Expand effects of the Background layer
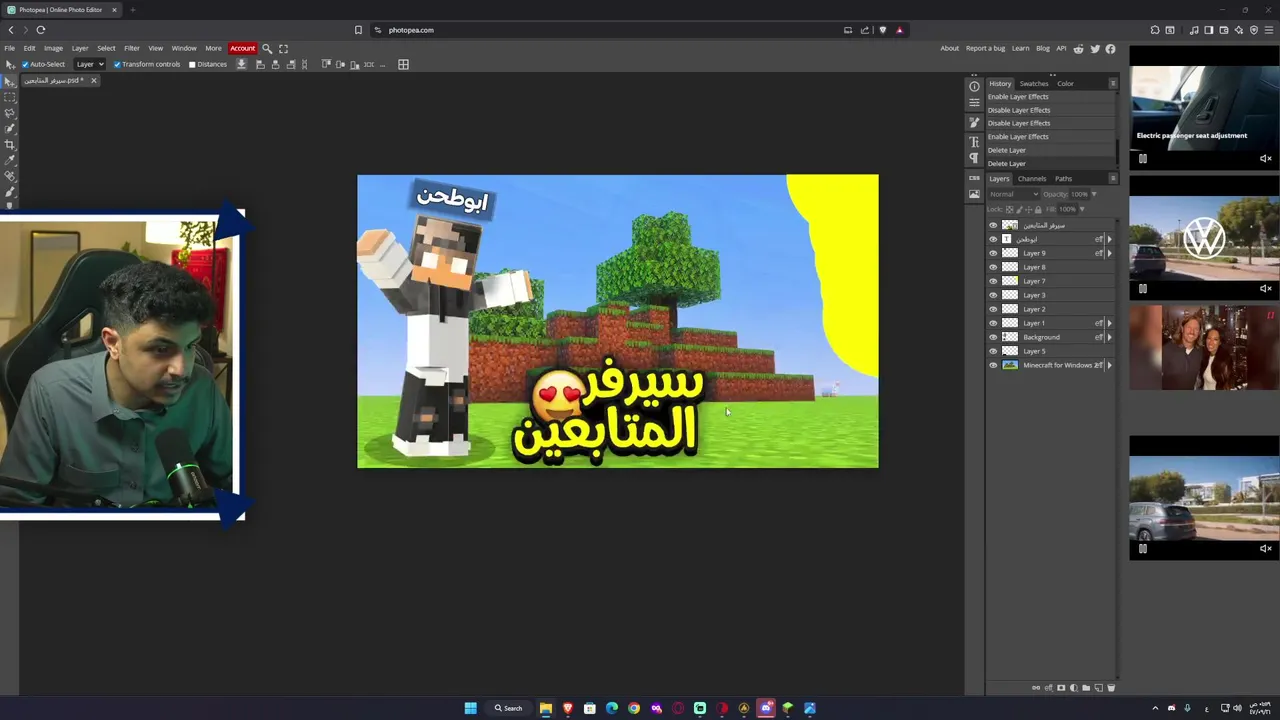 pos(1109,337)
